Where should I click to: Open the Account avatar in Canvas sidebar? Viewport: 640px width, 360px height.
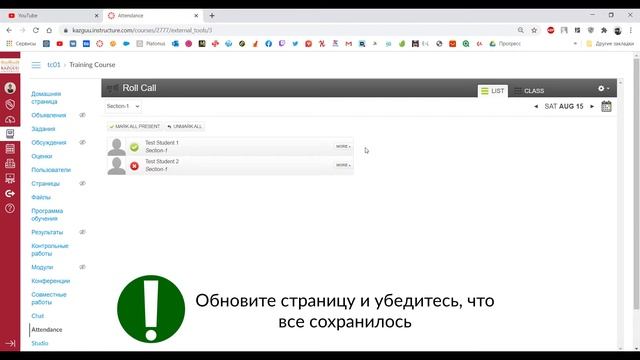coord(10,88)
